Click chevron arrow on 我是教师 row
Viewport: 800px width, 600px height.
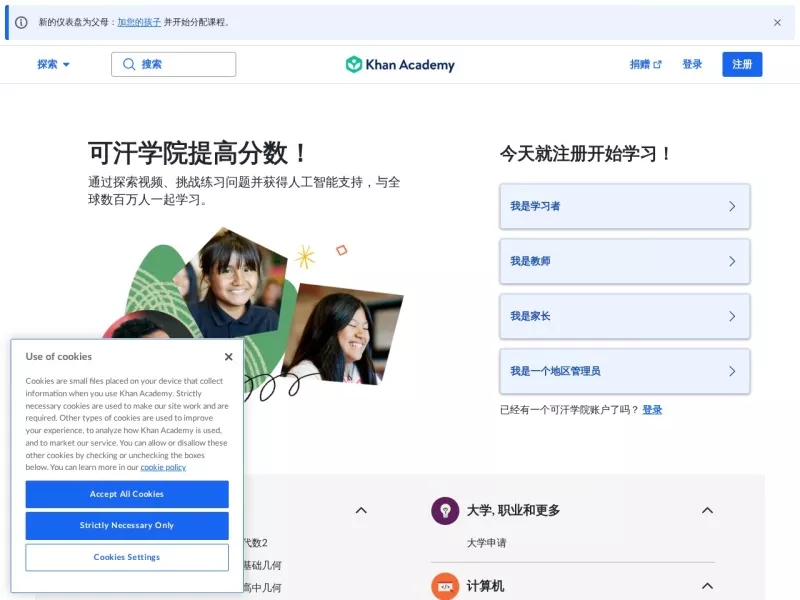point(732,261)
